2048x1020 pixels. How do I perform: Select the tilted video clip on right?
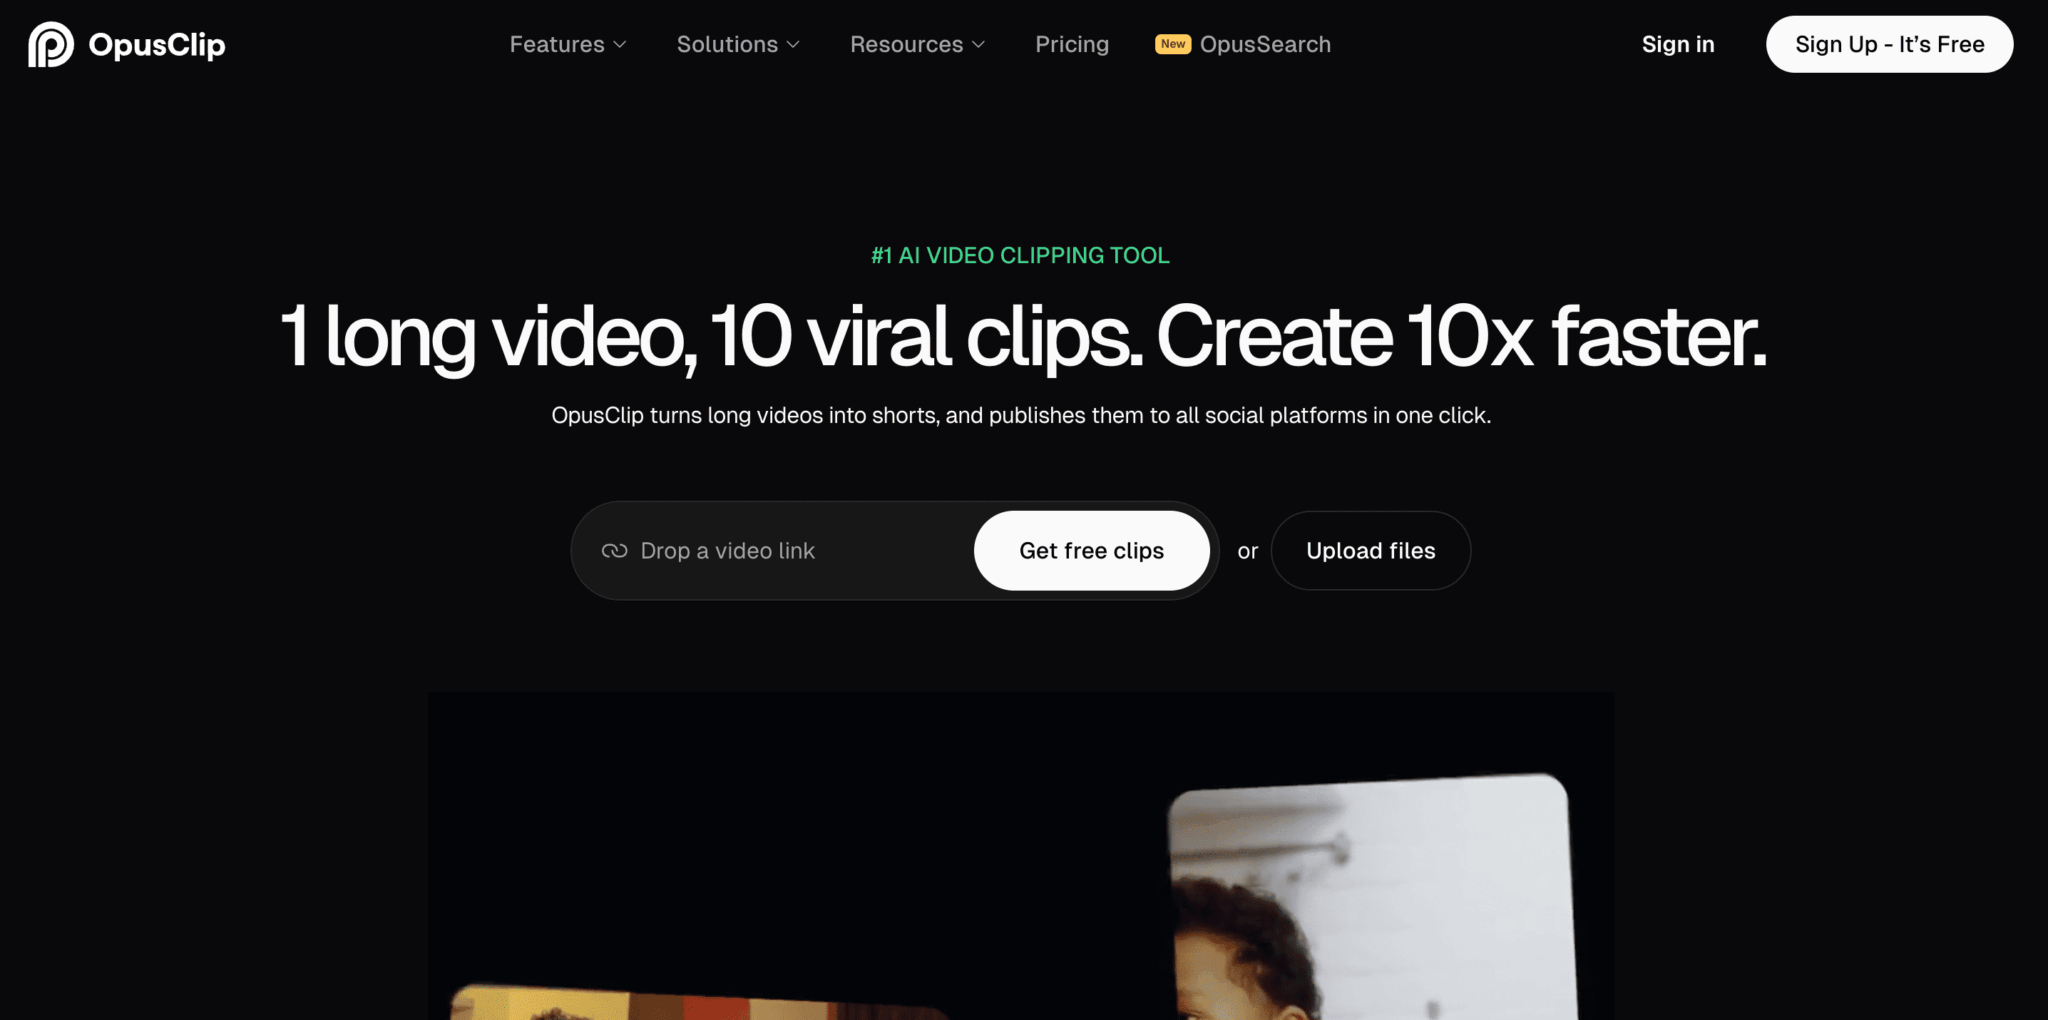(1370, 900)
